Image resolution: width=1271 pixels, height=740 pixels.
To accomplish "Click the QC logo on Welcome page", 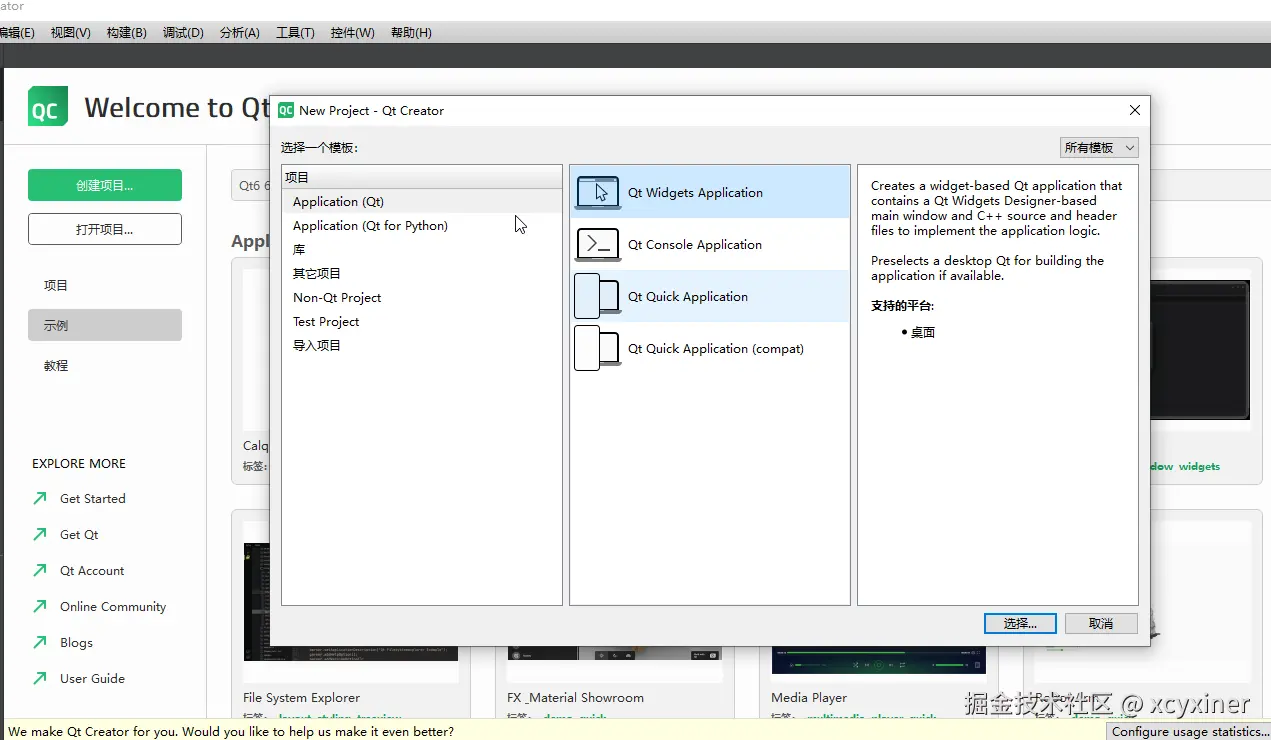I will (x=48, y=106).
